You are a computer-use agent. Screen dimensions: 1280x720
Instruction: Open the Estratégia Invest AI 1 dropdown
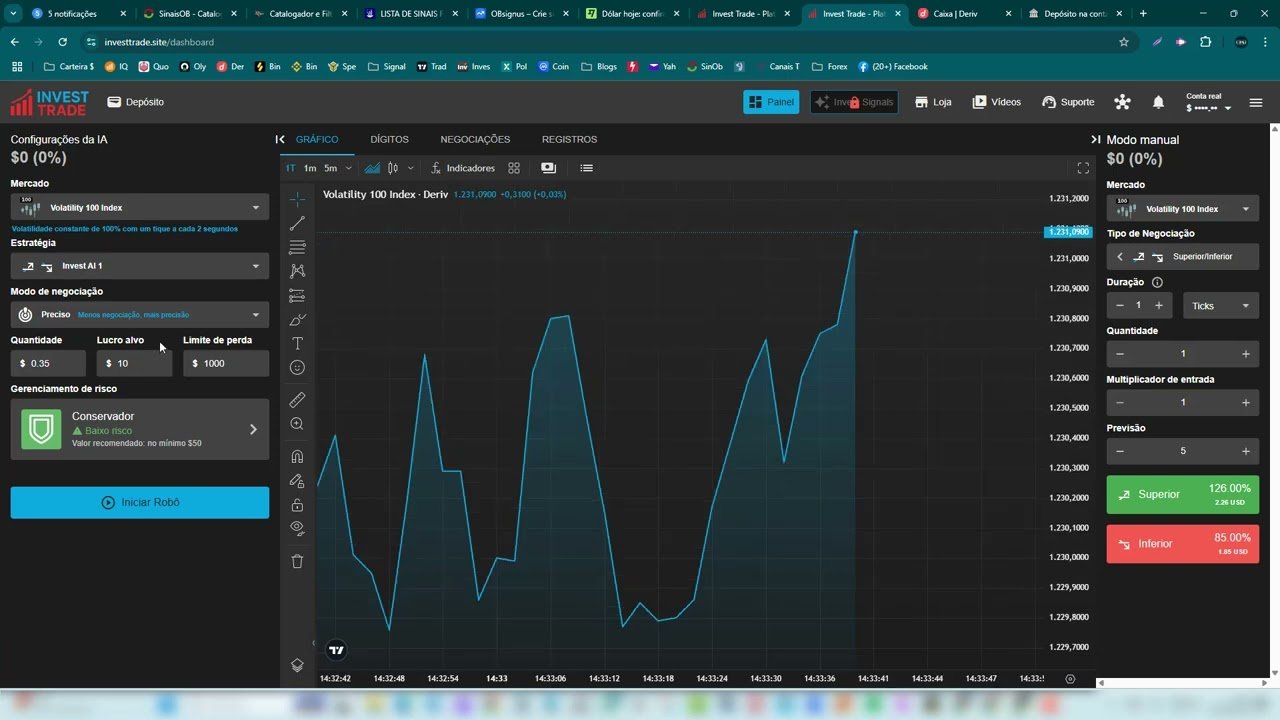tap(140, 266)
